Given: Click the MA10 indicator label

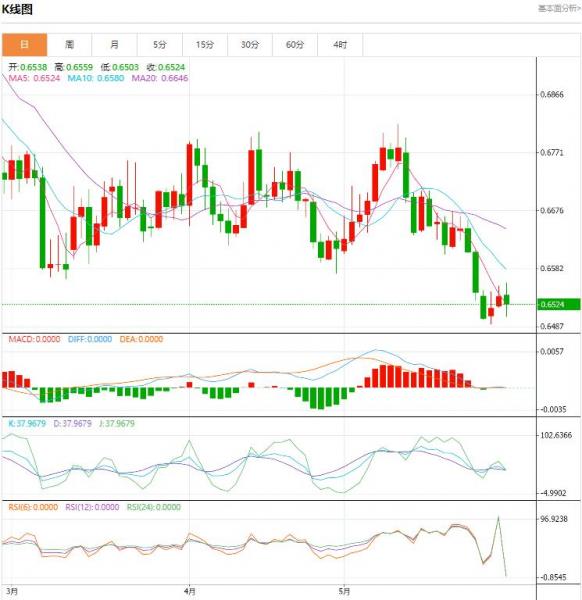Looking at the screenshot, I should click(96, 78).
